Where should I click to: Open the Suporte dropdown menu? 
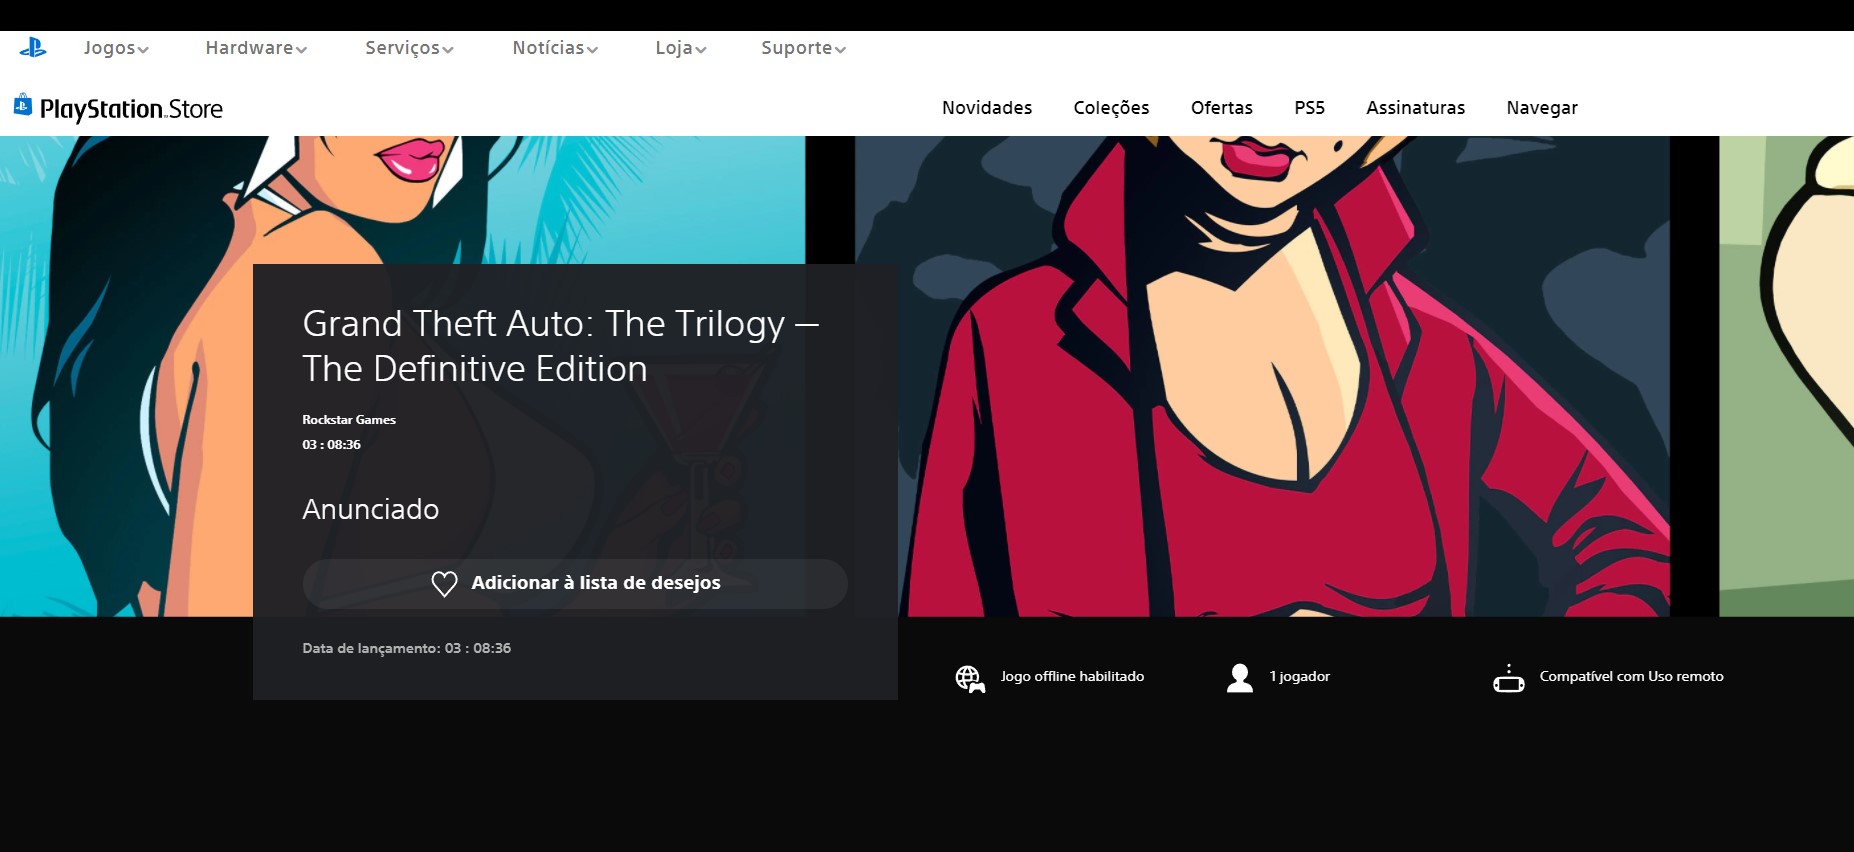tap(803, 48)
